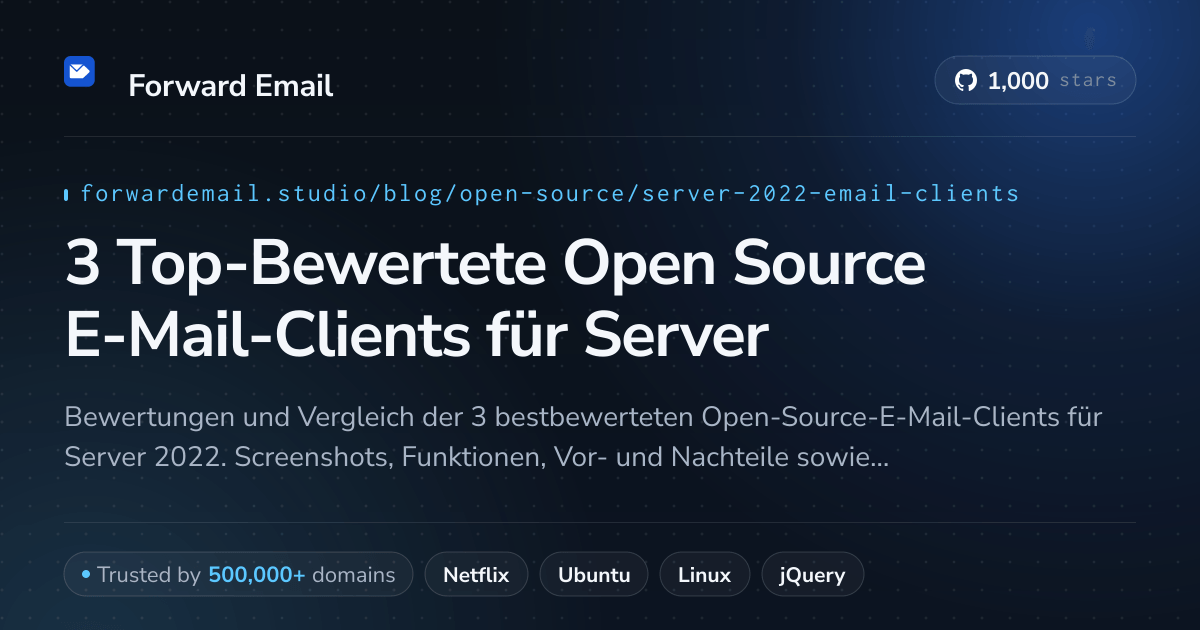Select the Ubuntu tag pill

[x=594, y=575]
